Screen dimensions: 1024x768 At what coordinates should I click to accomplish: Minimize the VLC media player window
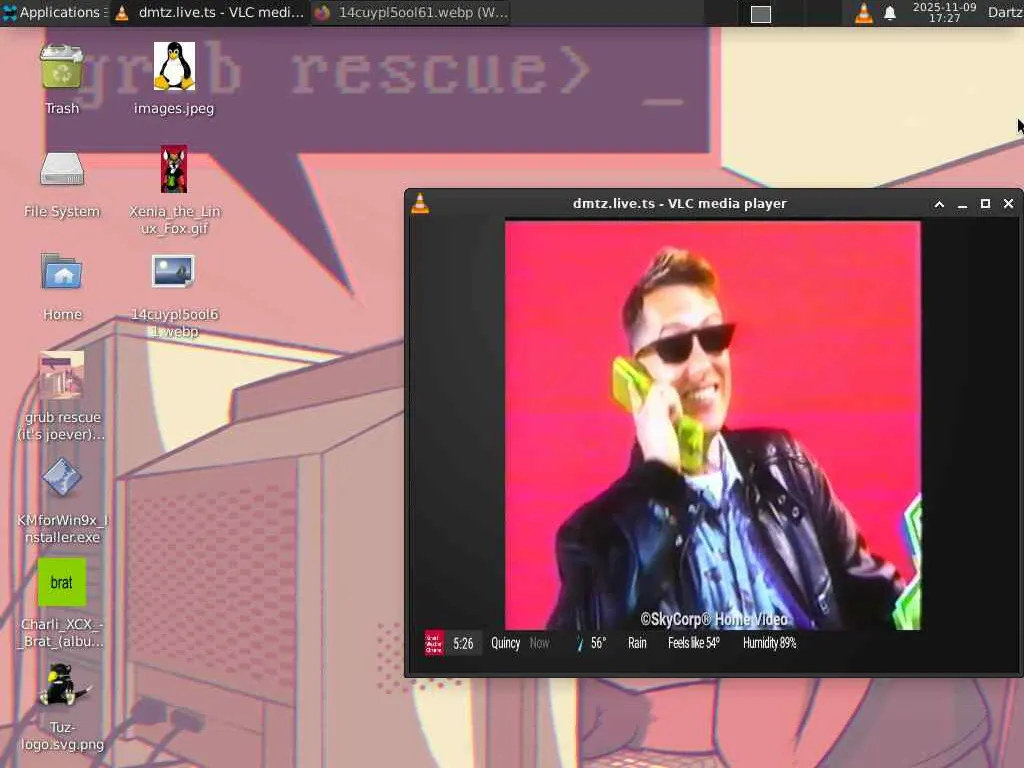962,204
